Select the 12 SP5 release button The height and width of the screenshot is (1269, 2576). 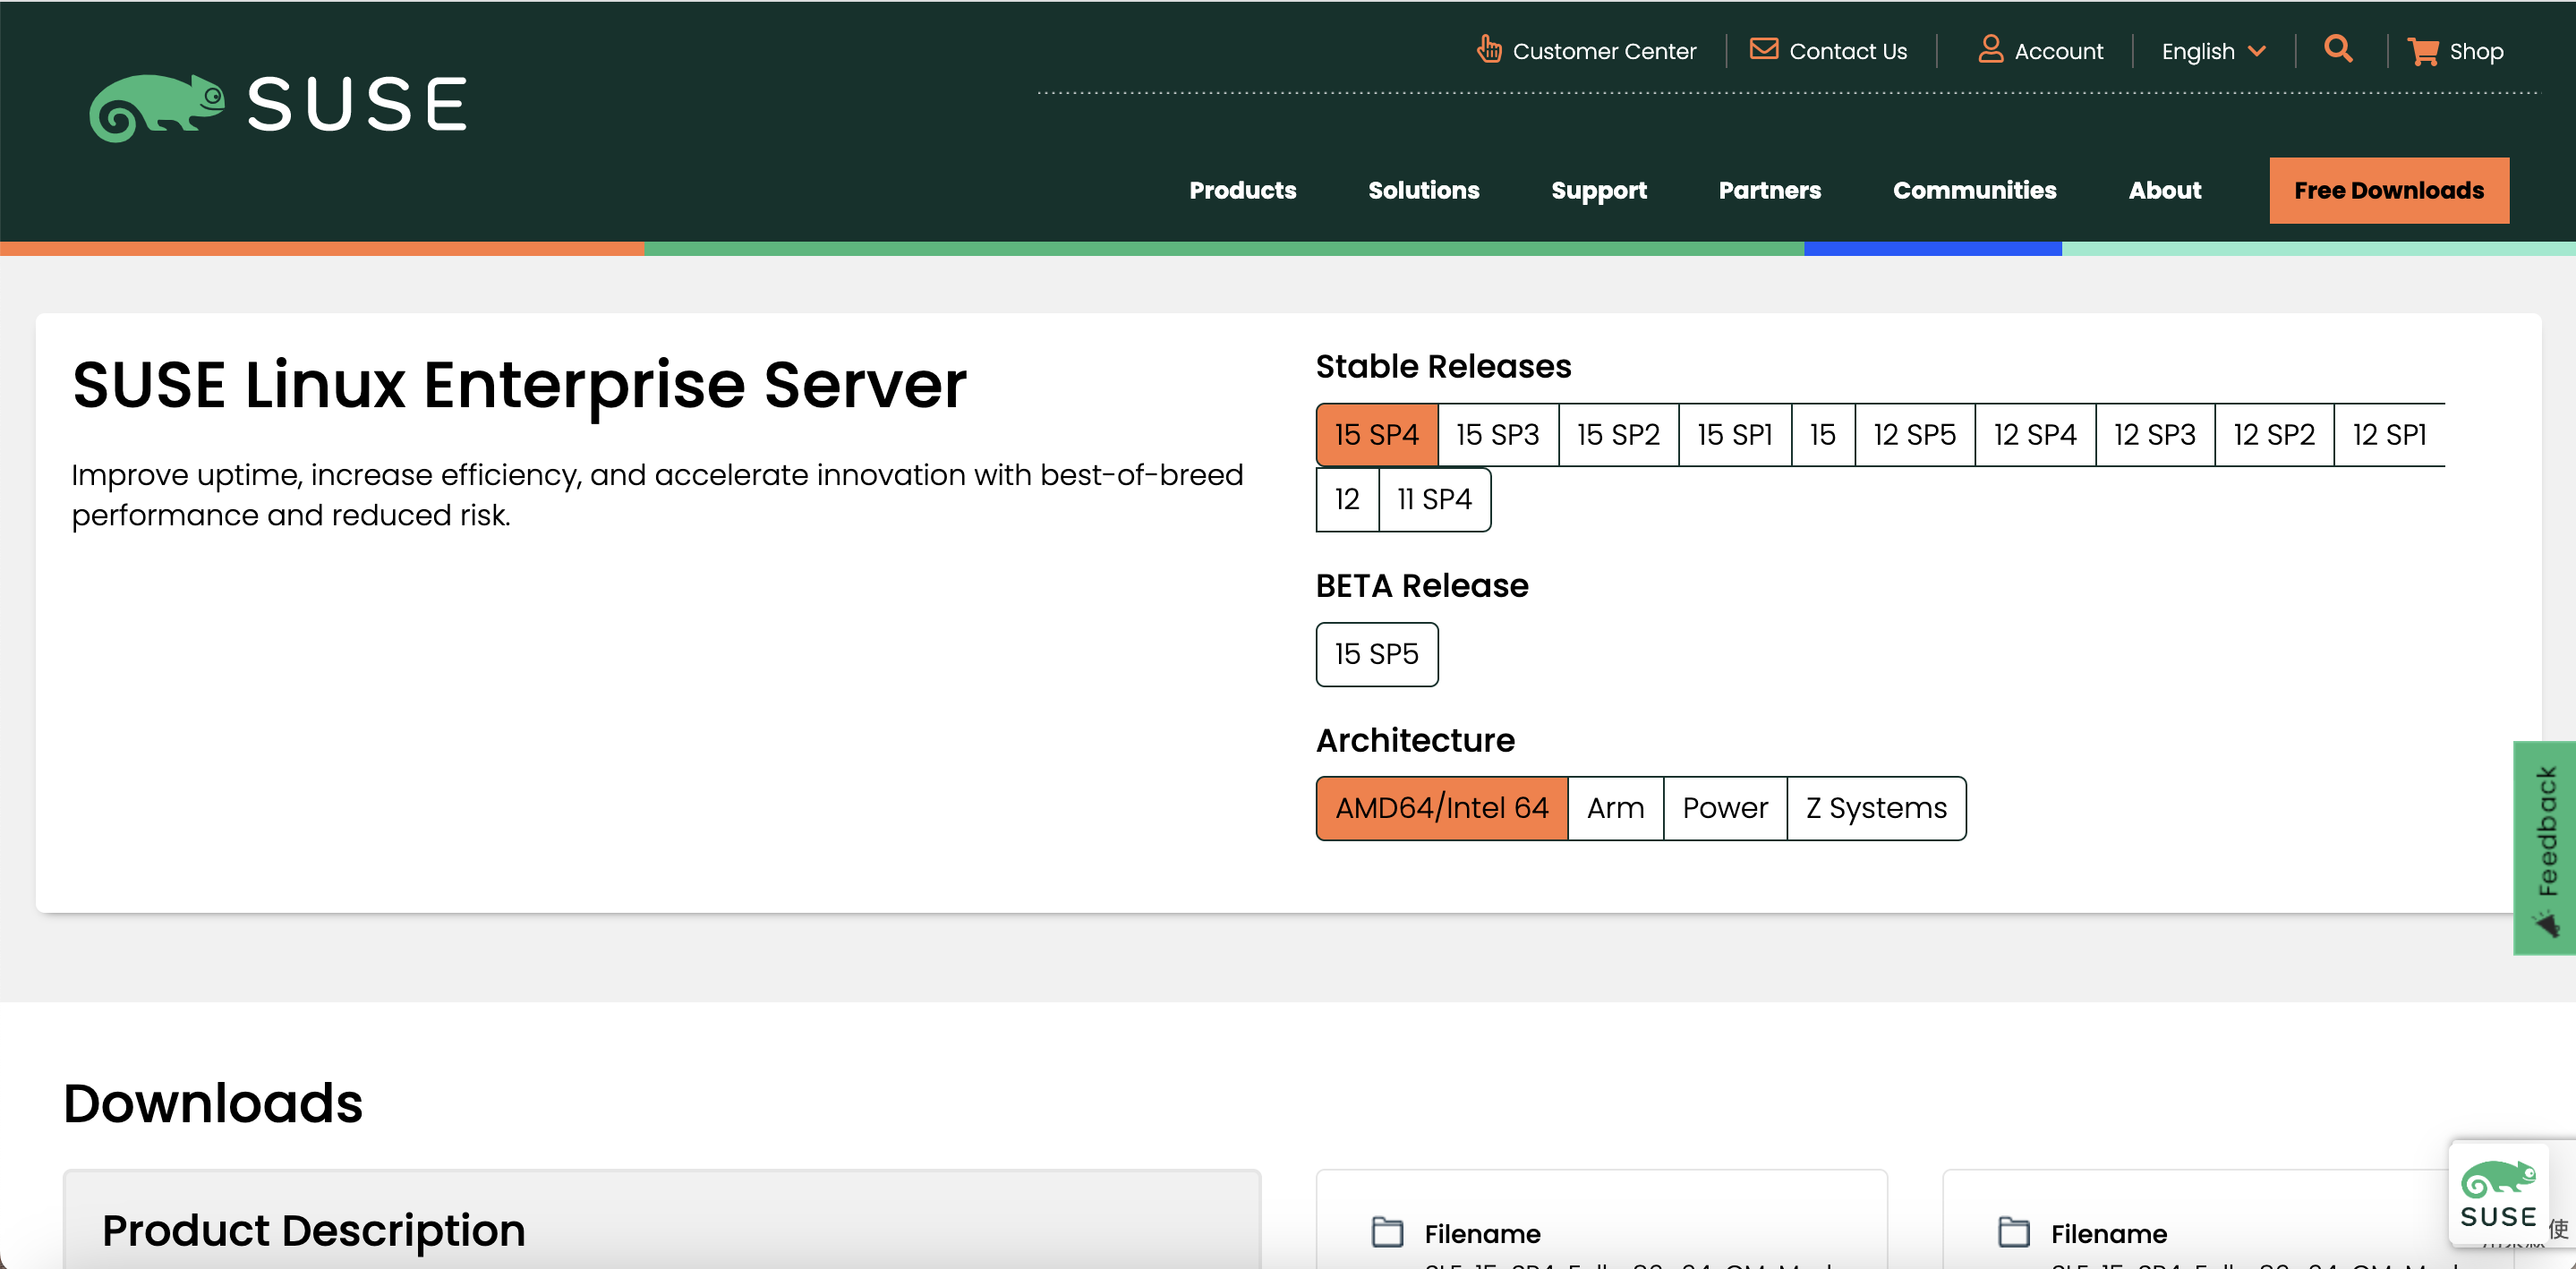tap(1914, 435)
